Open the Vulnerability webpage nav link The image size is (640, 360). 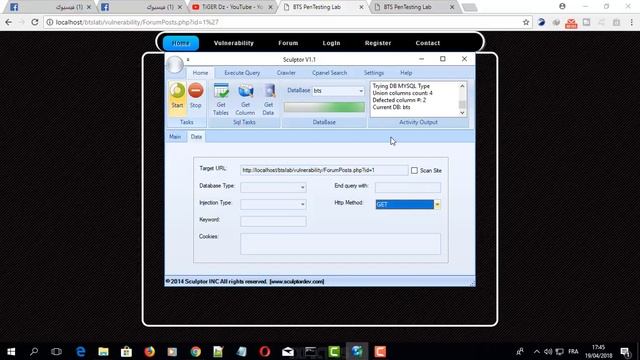[x=234, y=43]
